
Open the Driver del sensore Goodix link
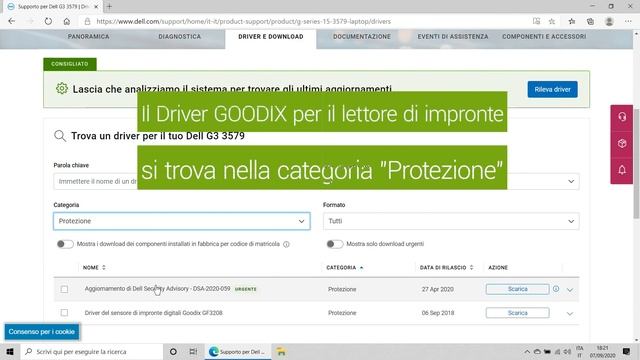click(x=153, y=313)
